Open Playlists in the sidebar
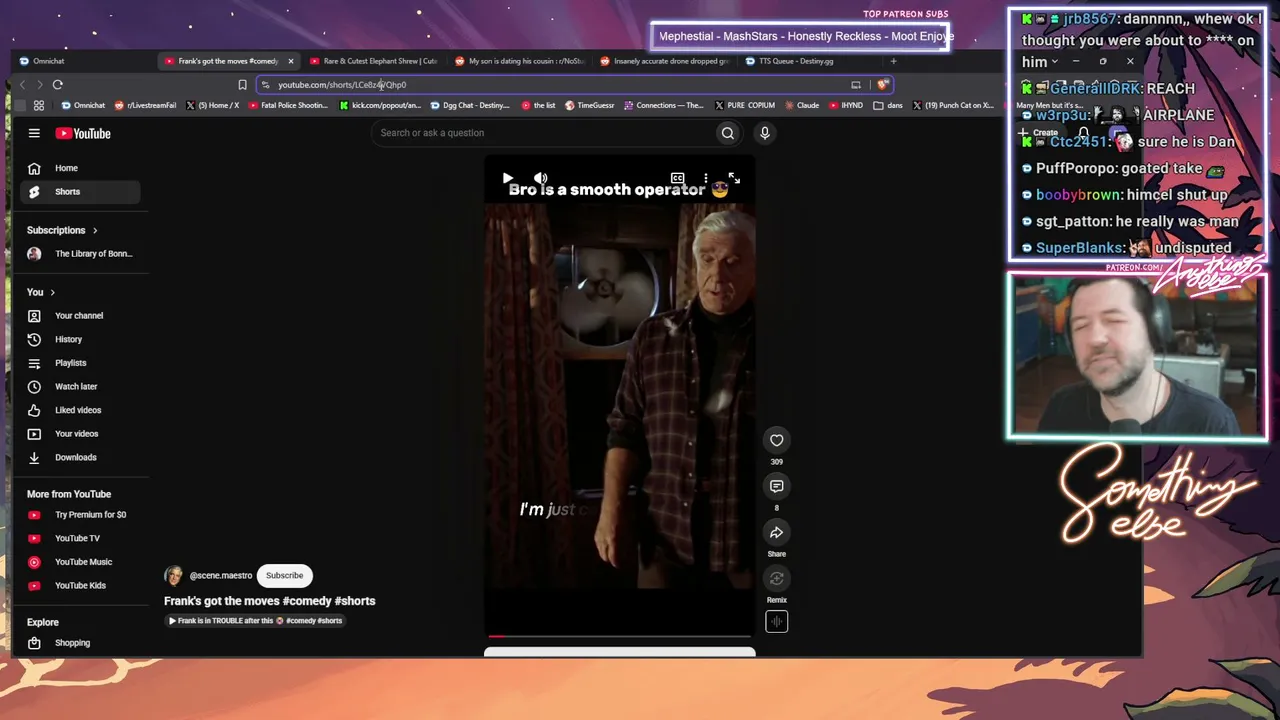 80,363
